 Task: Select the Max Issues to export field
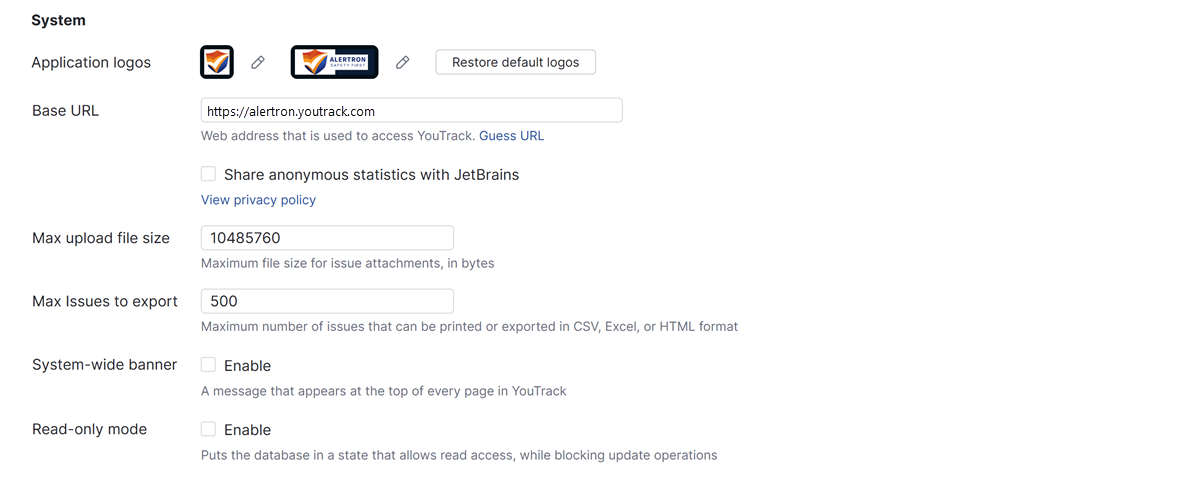coord(327,301)
